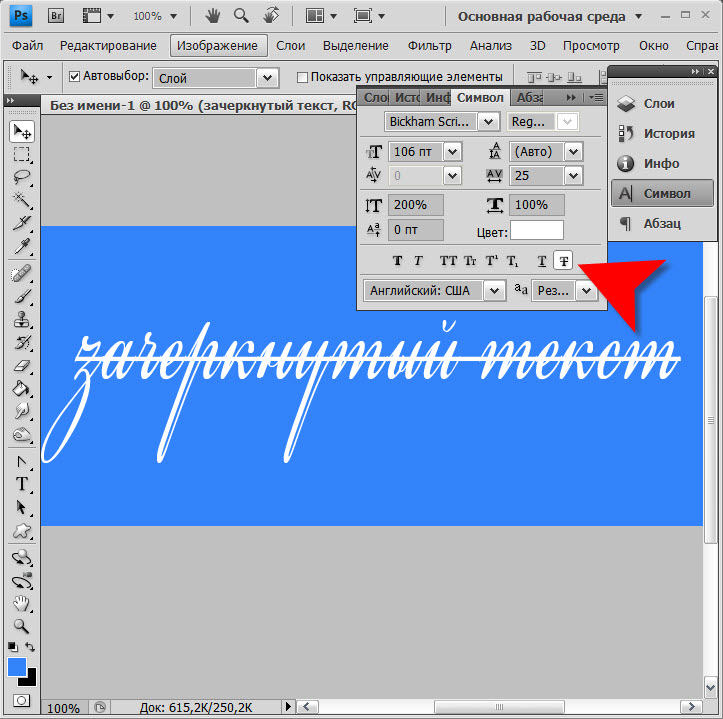This screenshot has height=719, width=723.
Task: Open the anti-aliasing Рез... dropdown
Action: [587, 291]
